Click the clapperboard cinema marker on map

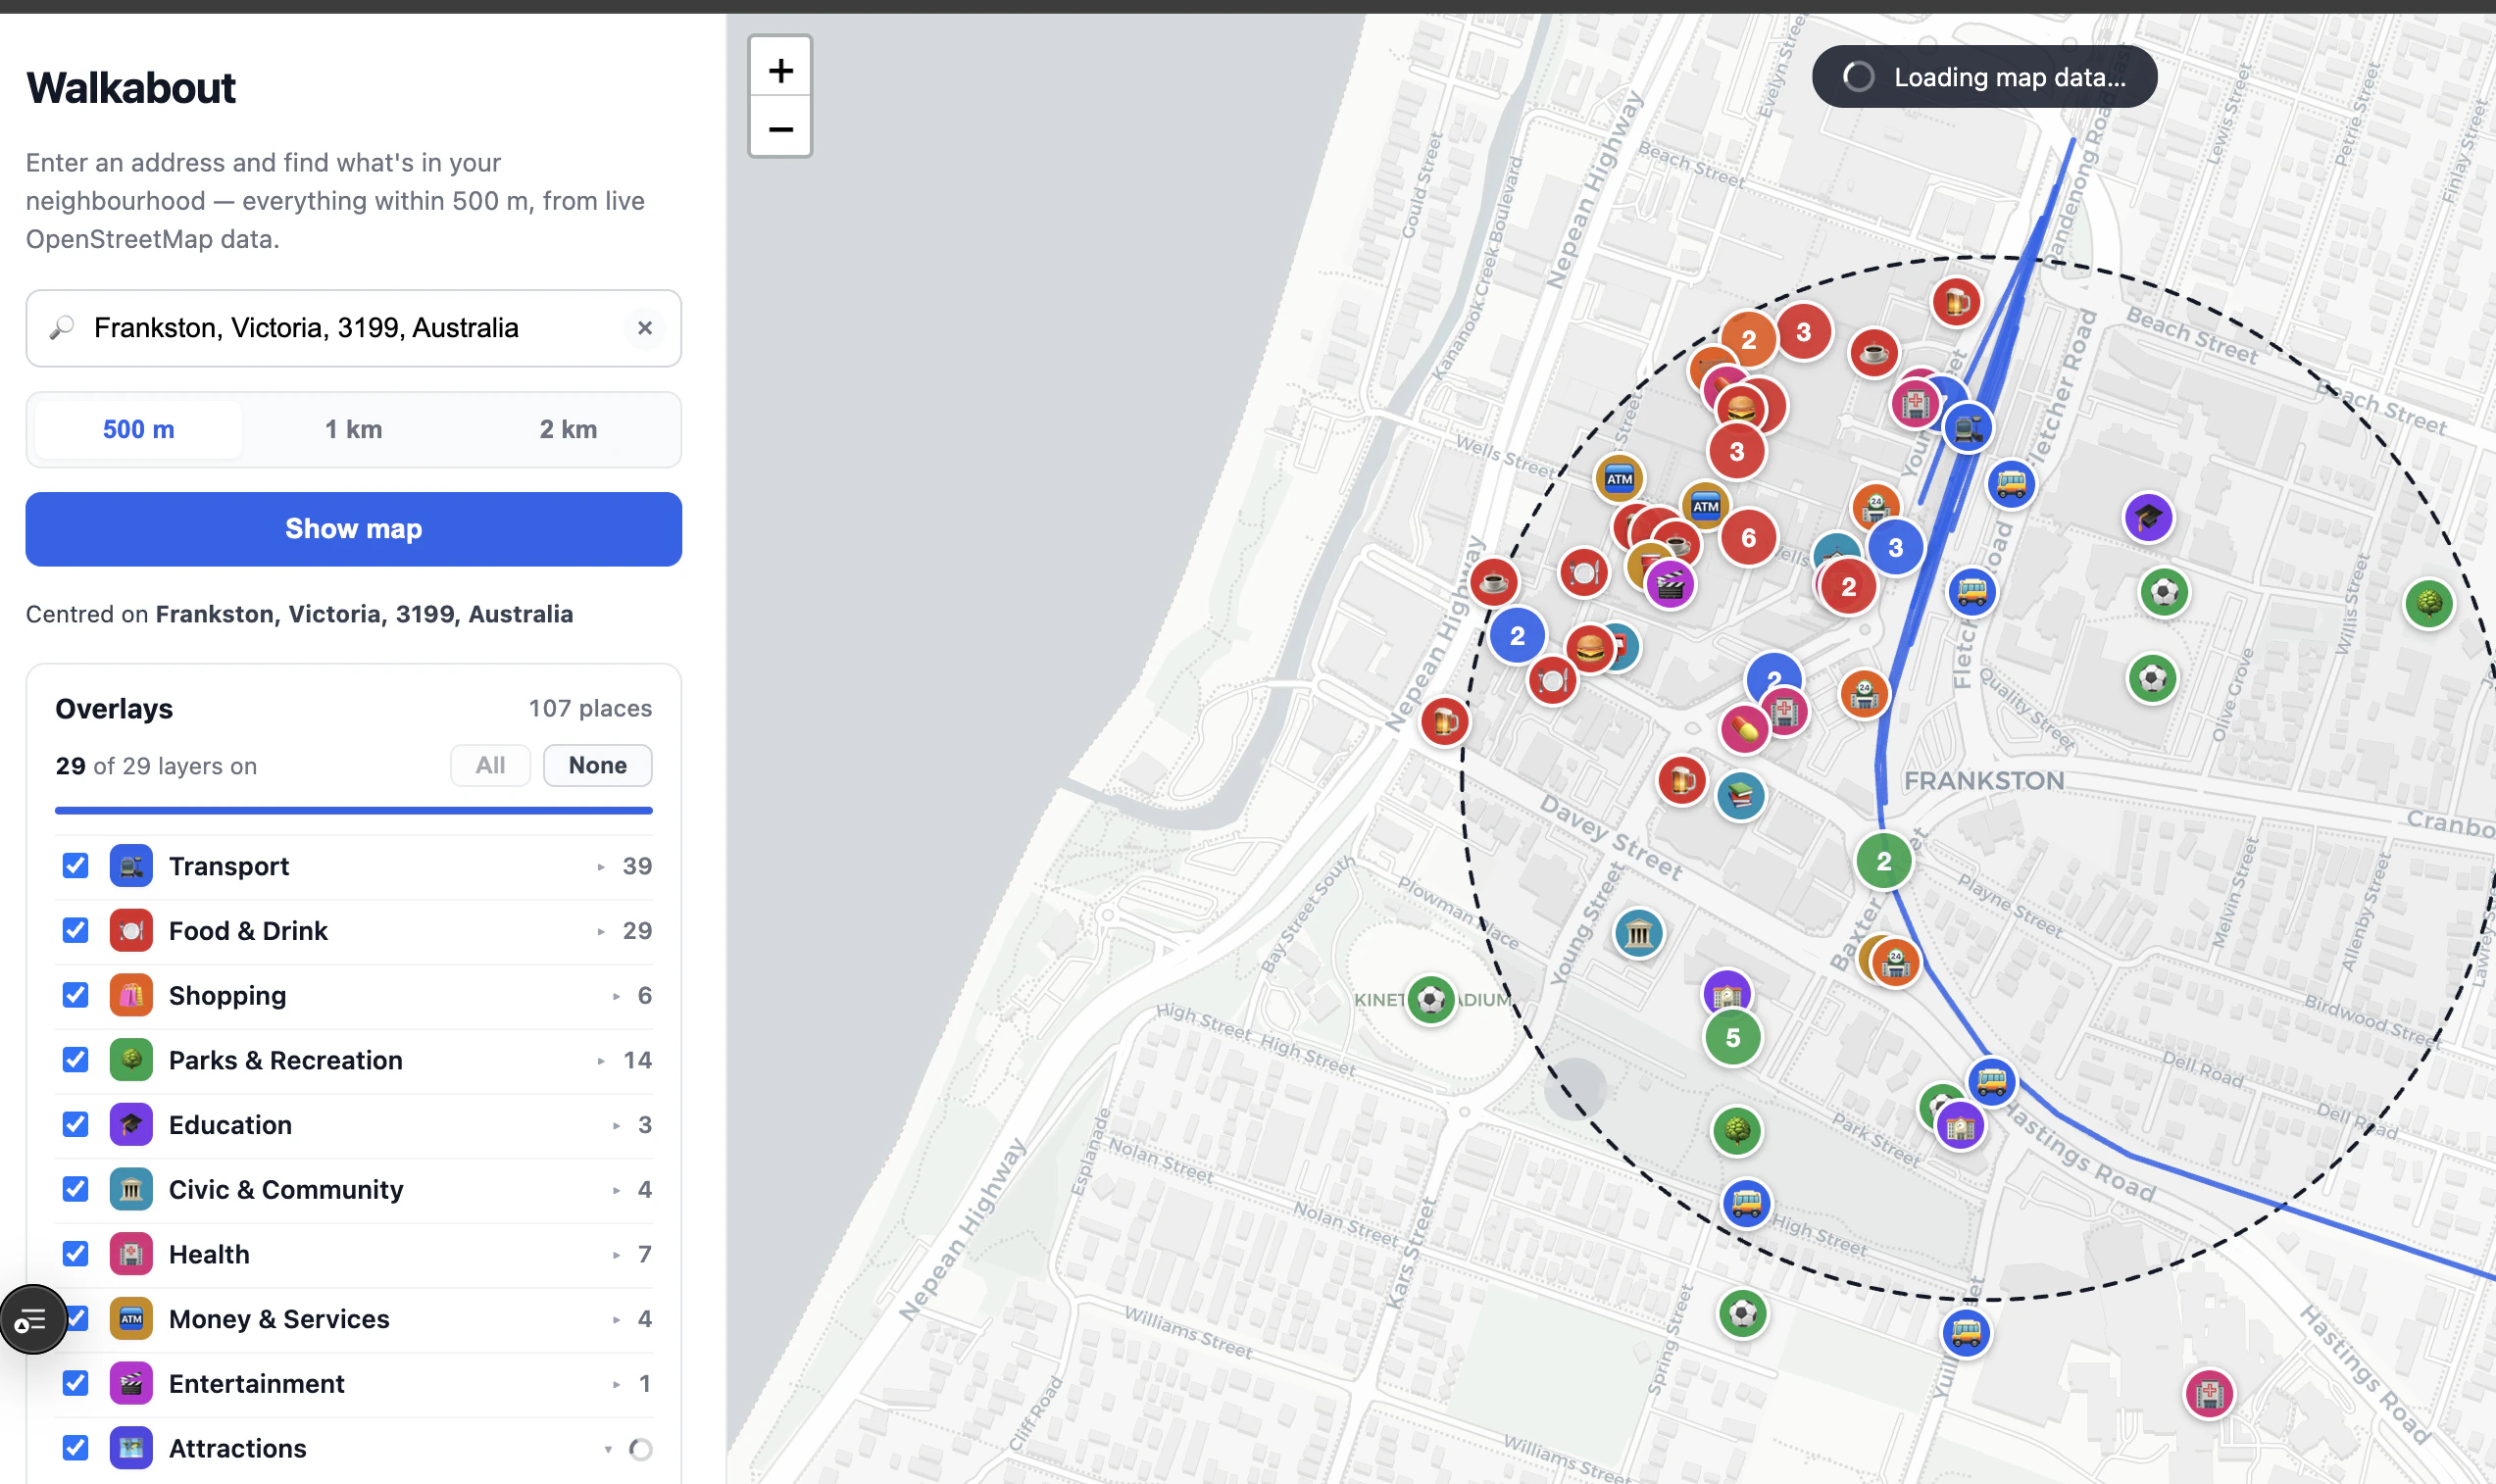point(1670,585)
